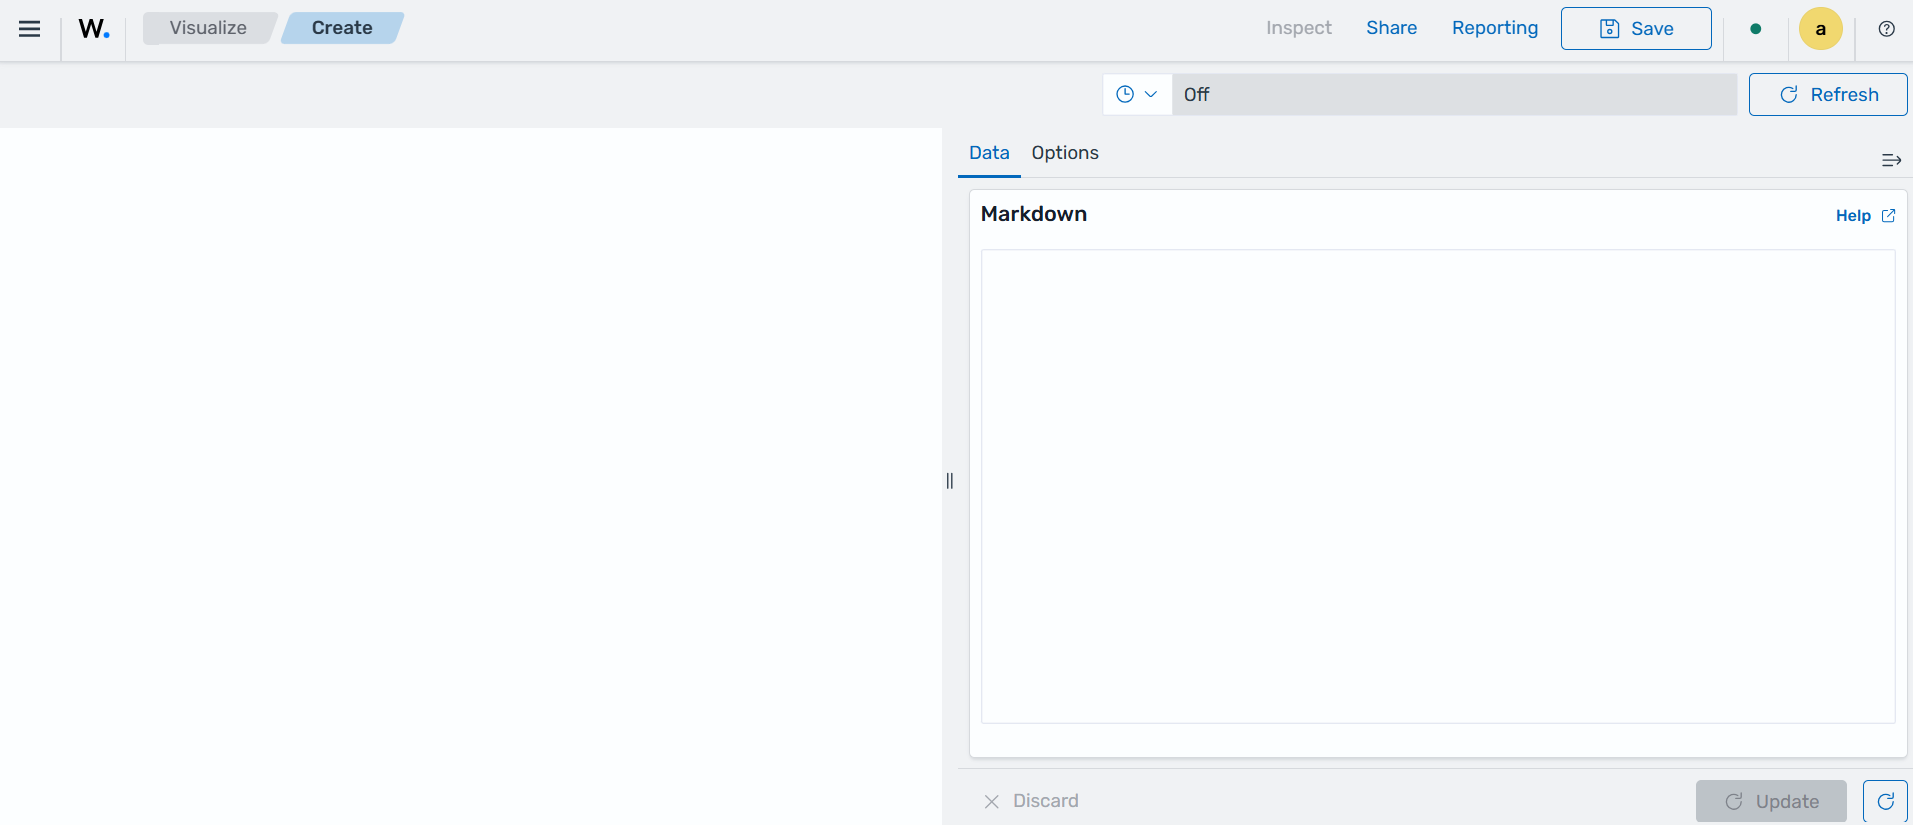This screenshot has width=1913, height=825.
Task: Click the Update button
Action: coord(1771,801)
